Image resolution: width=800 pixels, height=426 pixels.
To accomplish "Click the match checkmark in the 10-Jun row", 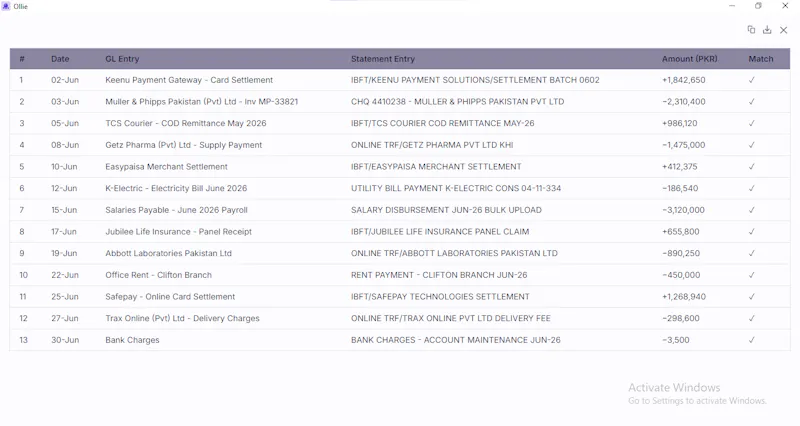I will coord(752,167).
